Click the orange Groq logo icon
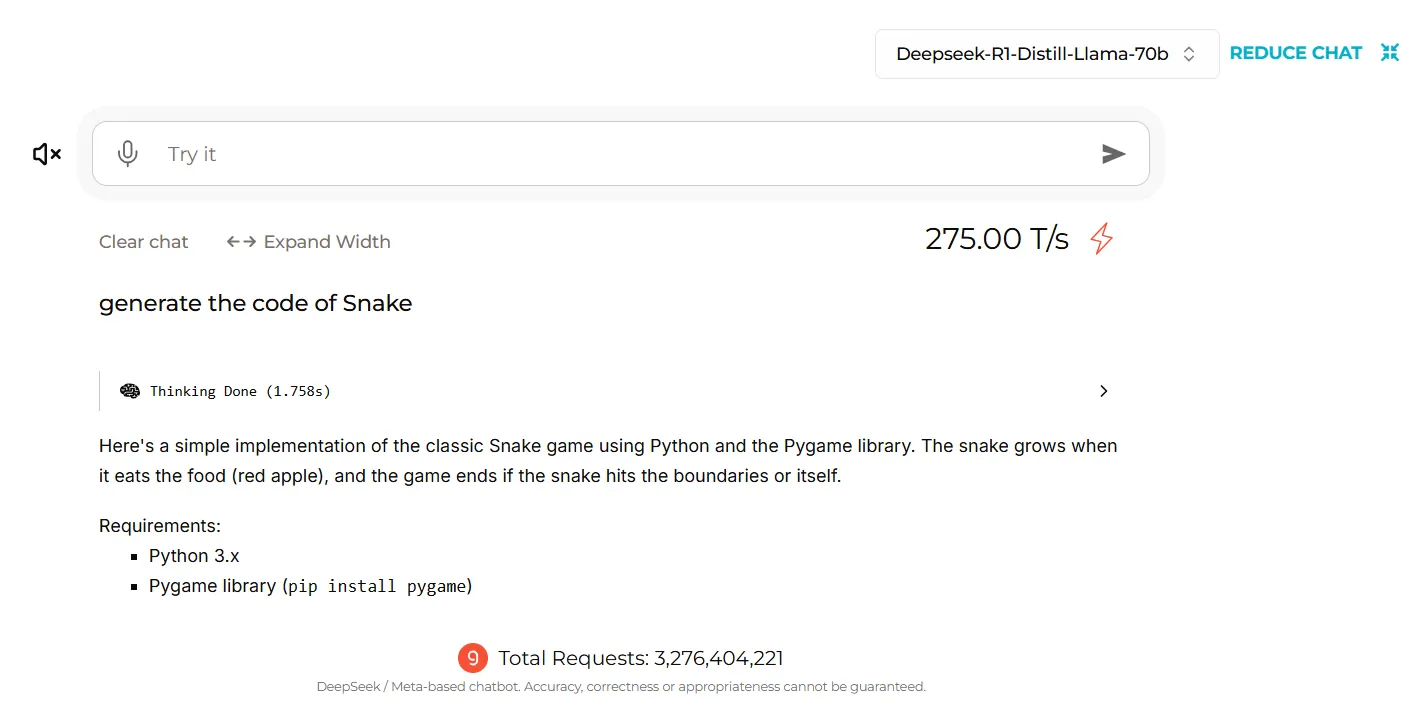Viewport: 1422px width, 725px height. point(473,658)
